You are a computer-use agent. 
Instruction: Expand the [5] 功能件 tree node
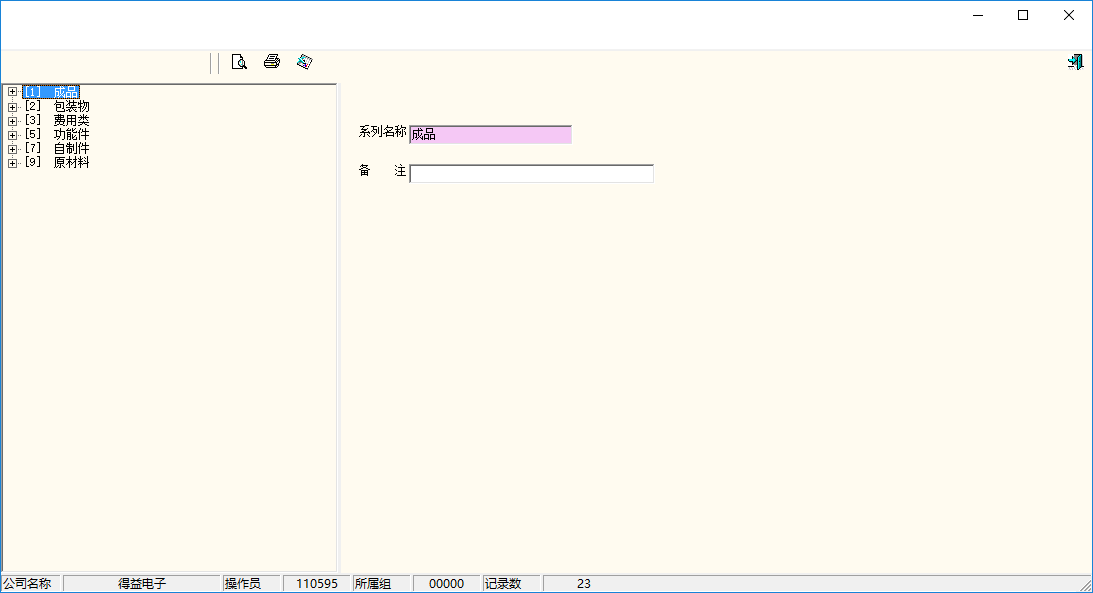pos(12,134)
